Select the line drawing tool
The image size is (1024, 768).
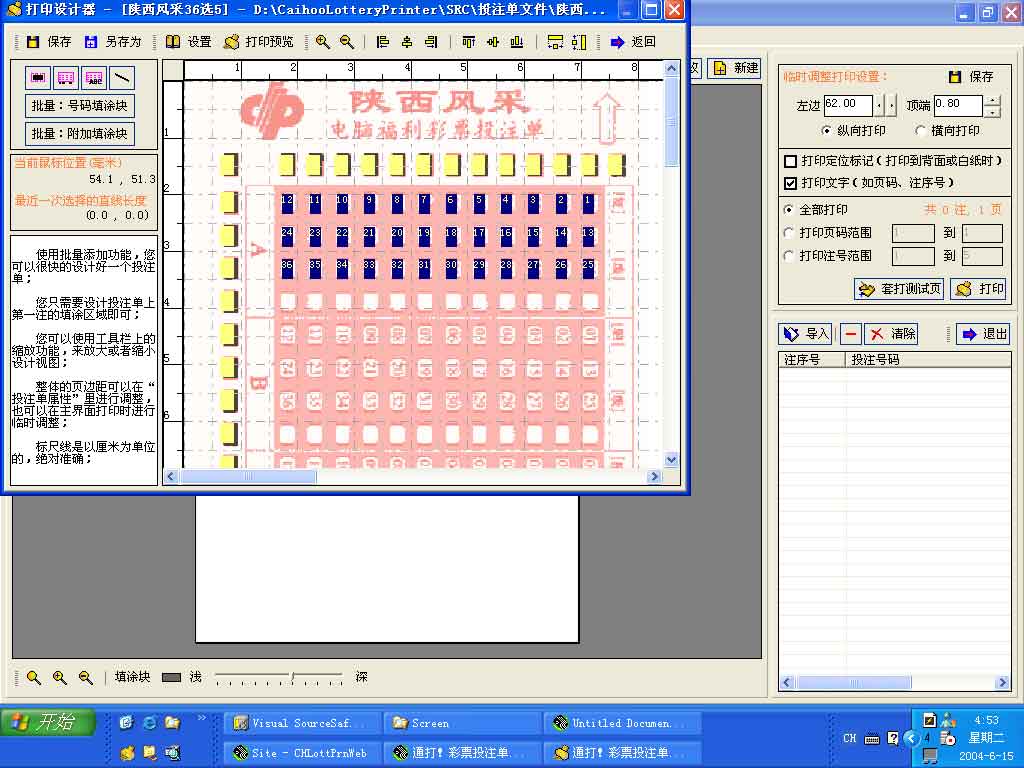pos(121,77)
